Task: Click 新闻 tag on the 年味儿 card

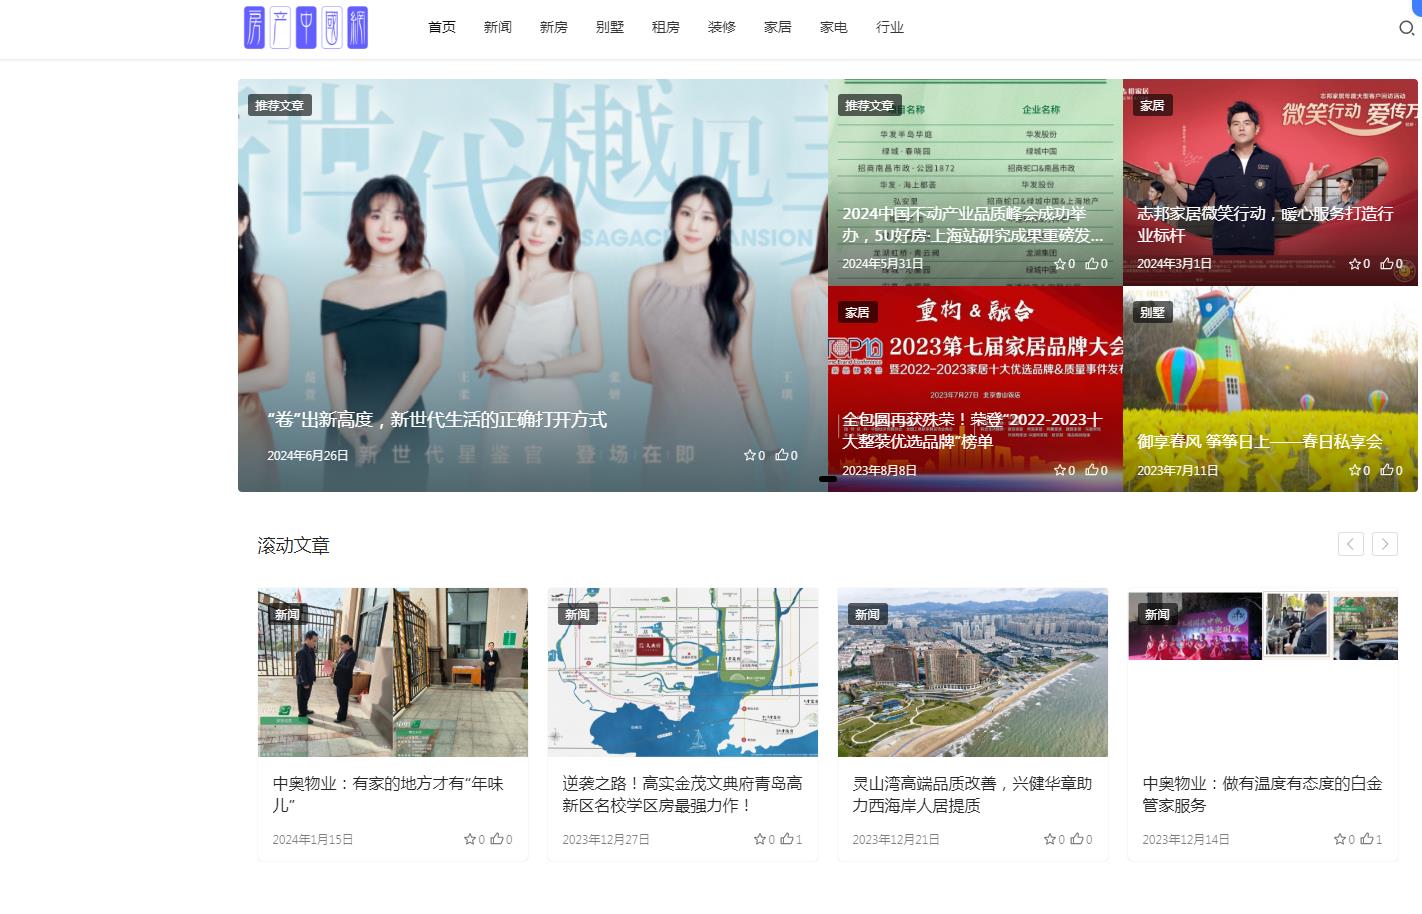Action: click(x=287, y=614)
